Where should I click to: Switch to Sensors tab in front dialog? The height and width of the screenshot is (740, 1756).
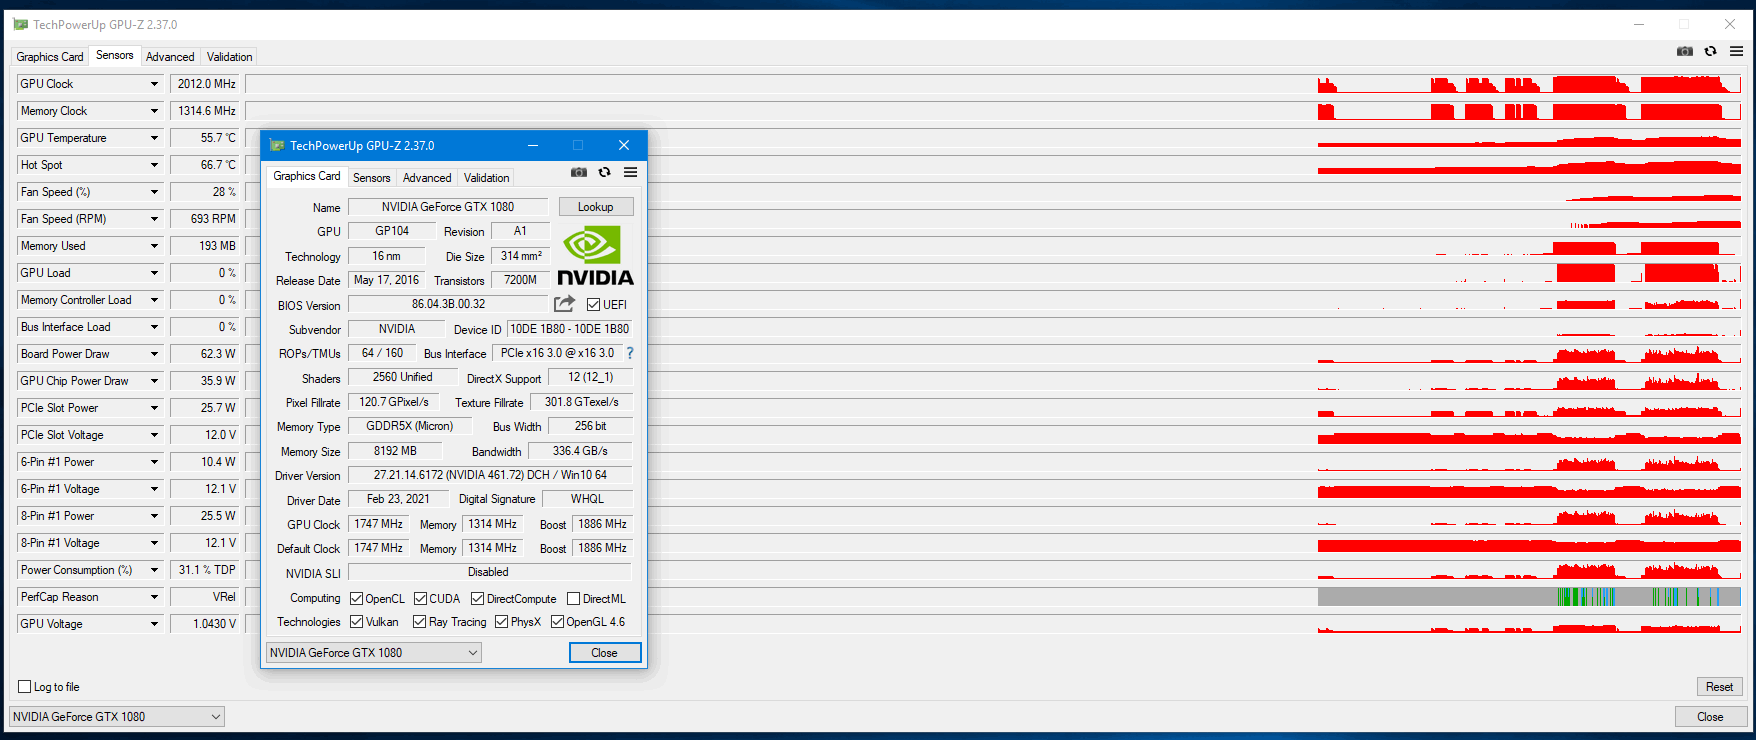point(372,178)
